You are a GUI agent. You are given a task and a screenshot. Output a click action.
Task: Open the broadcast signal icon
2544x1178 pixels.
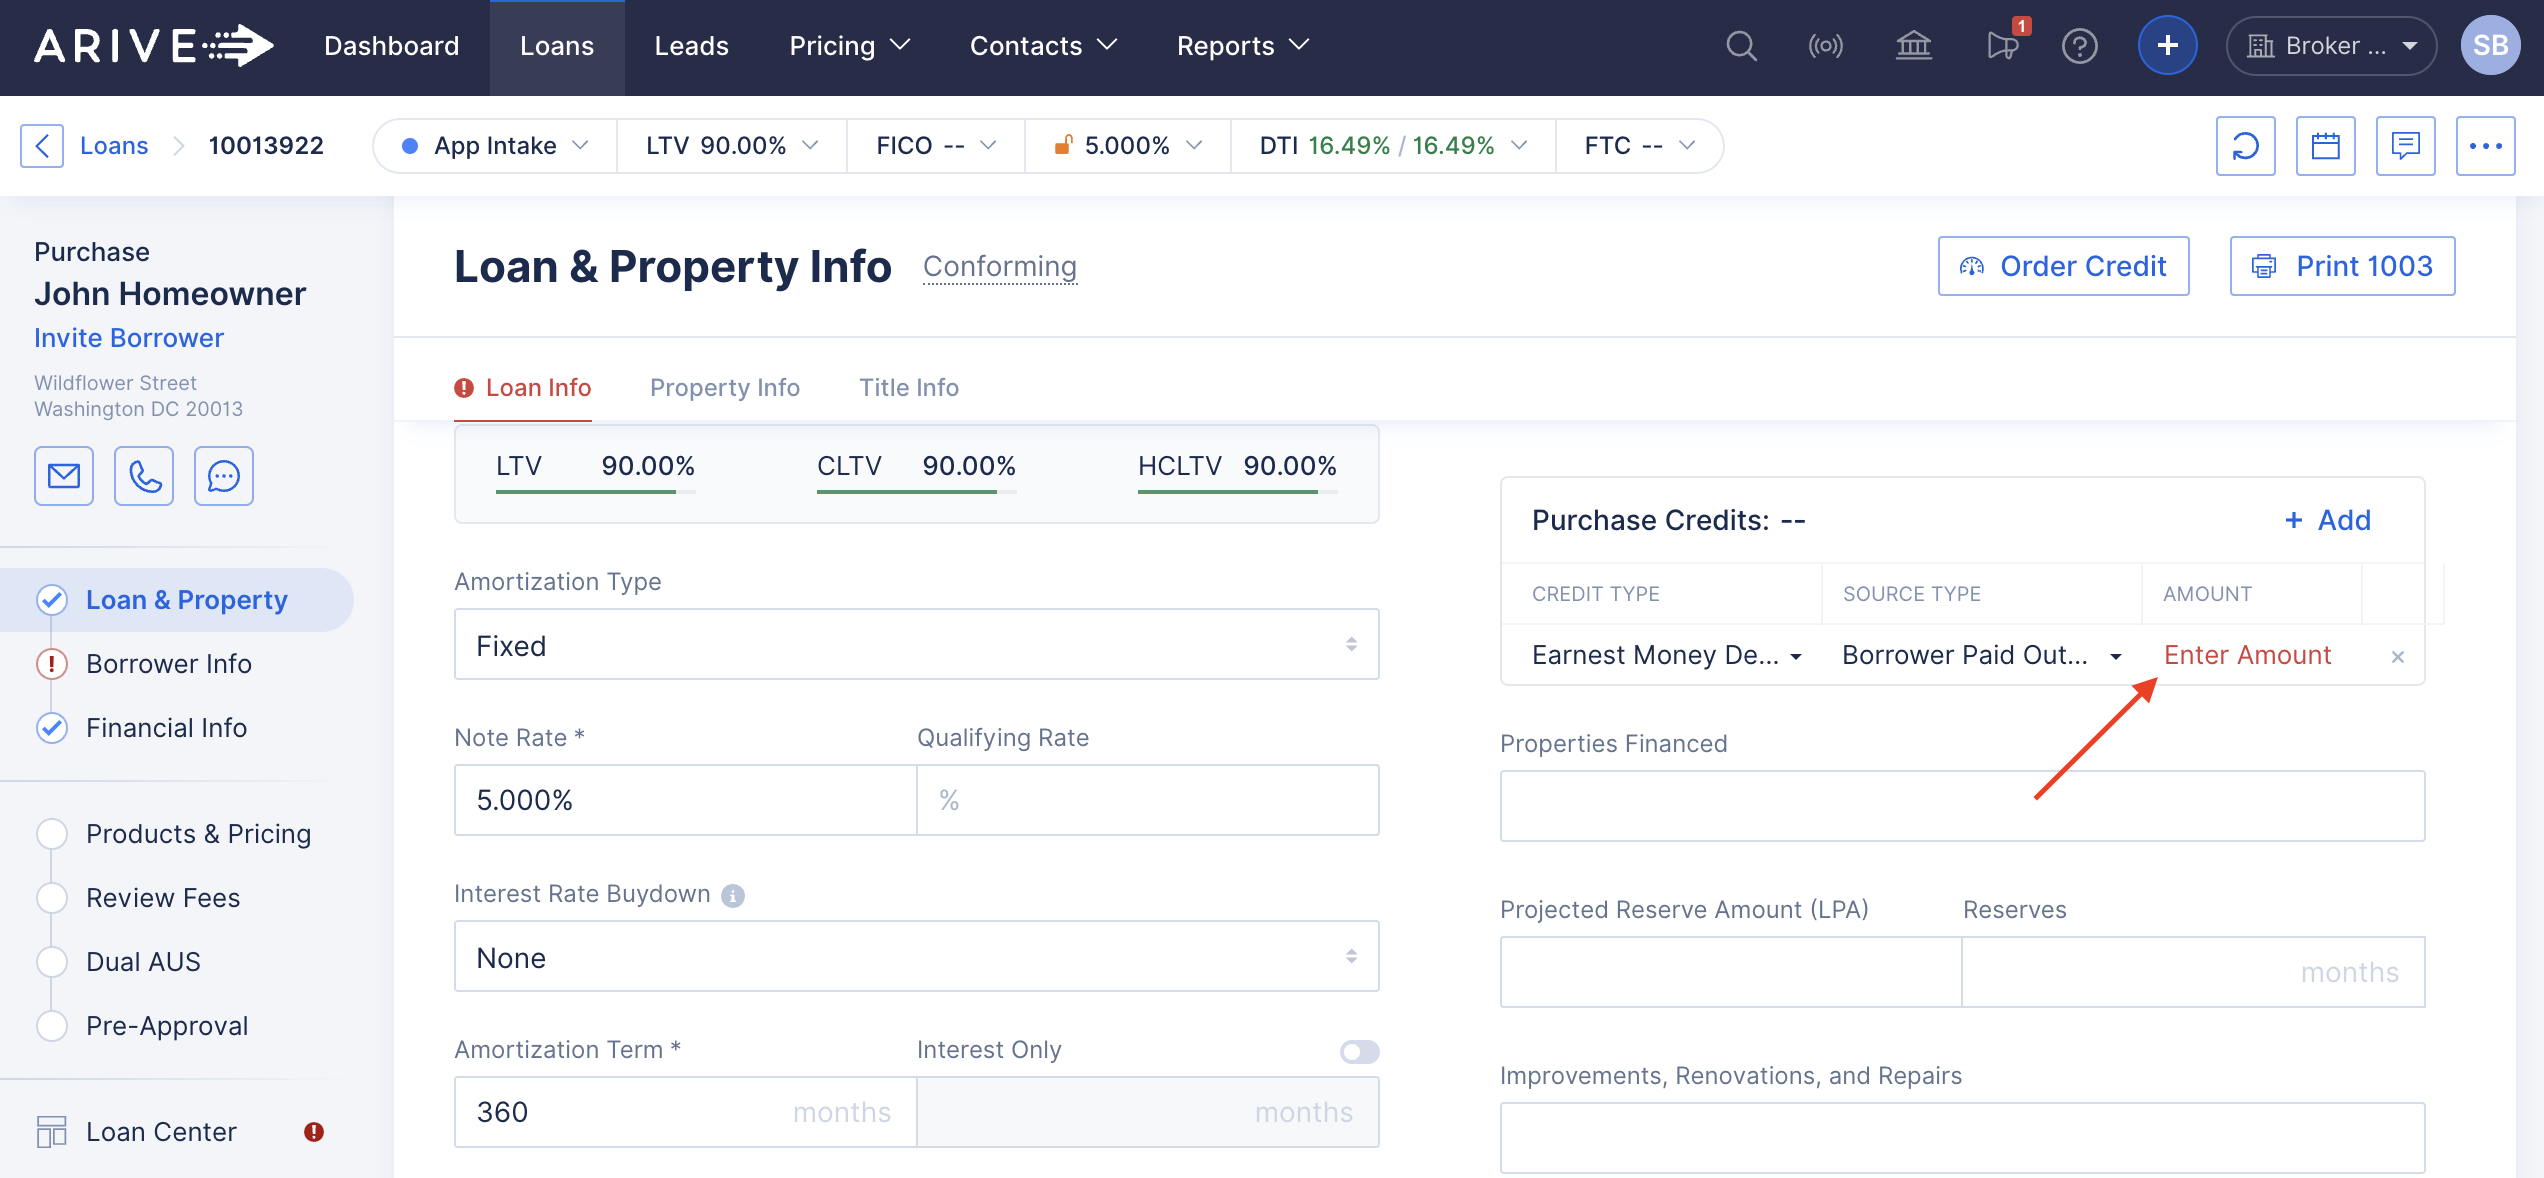pyautogui.click(x=1825, y=46)
